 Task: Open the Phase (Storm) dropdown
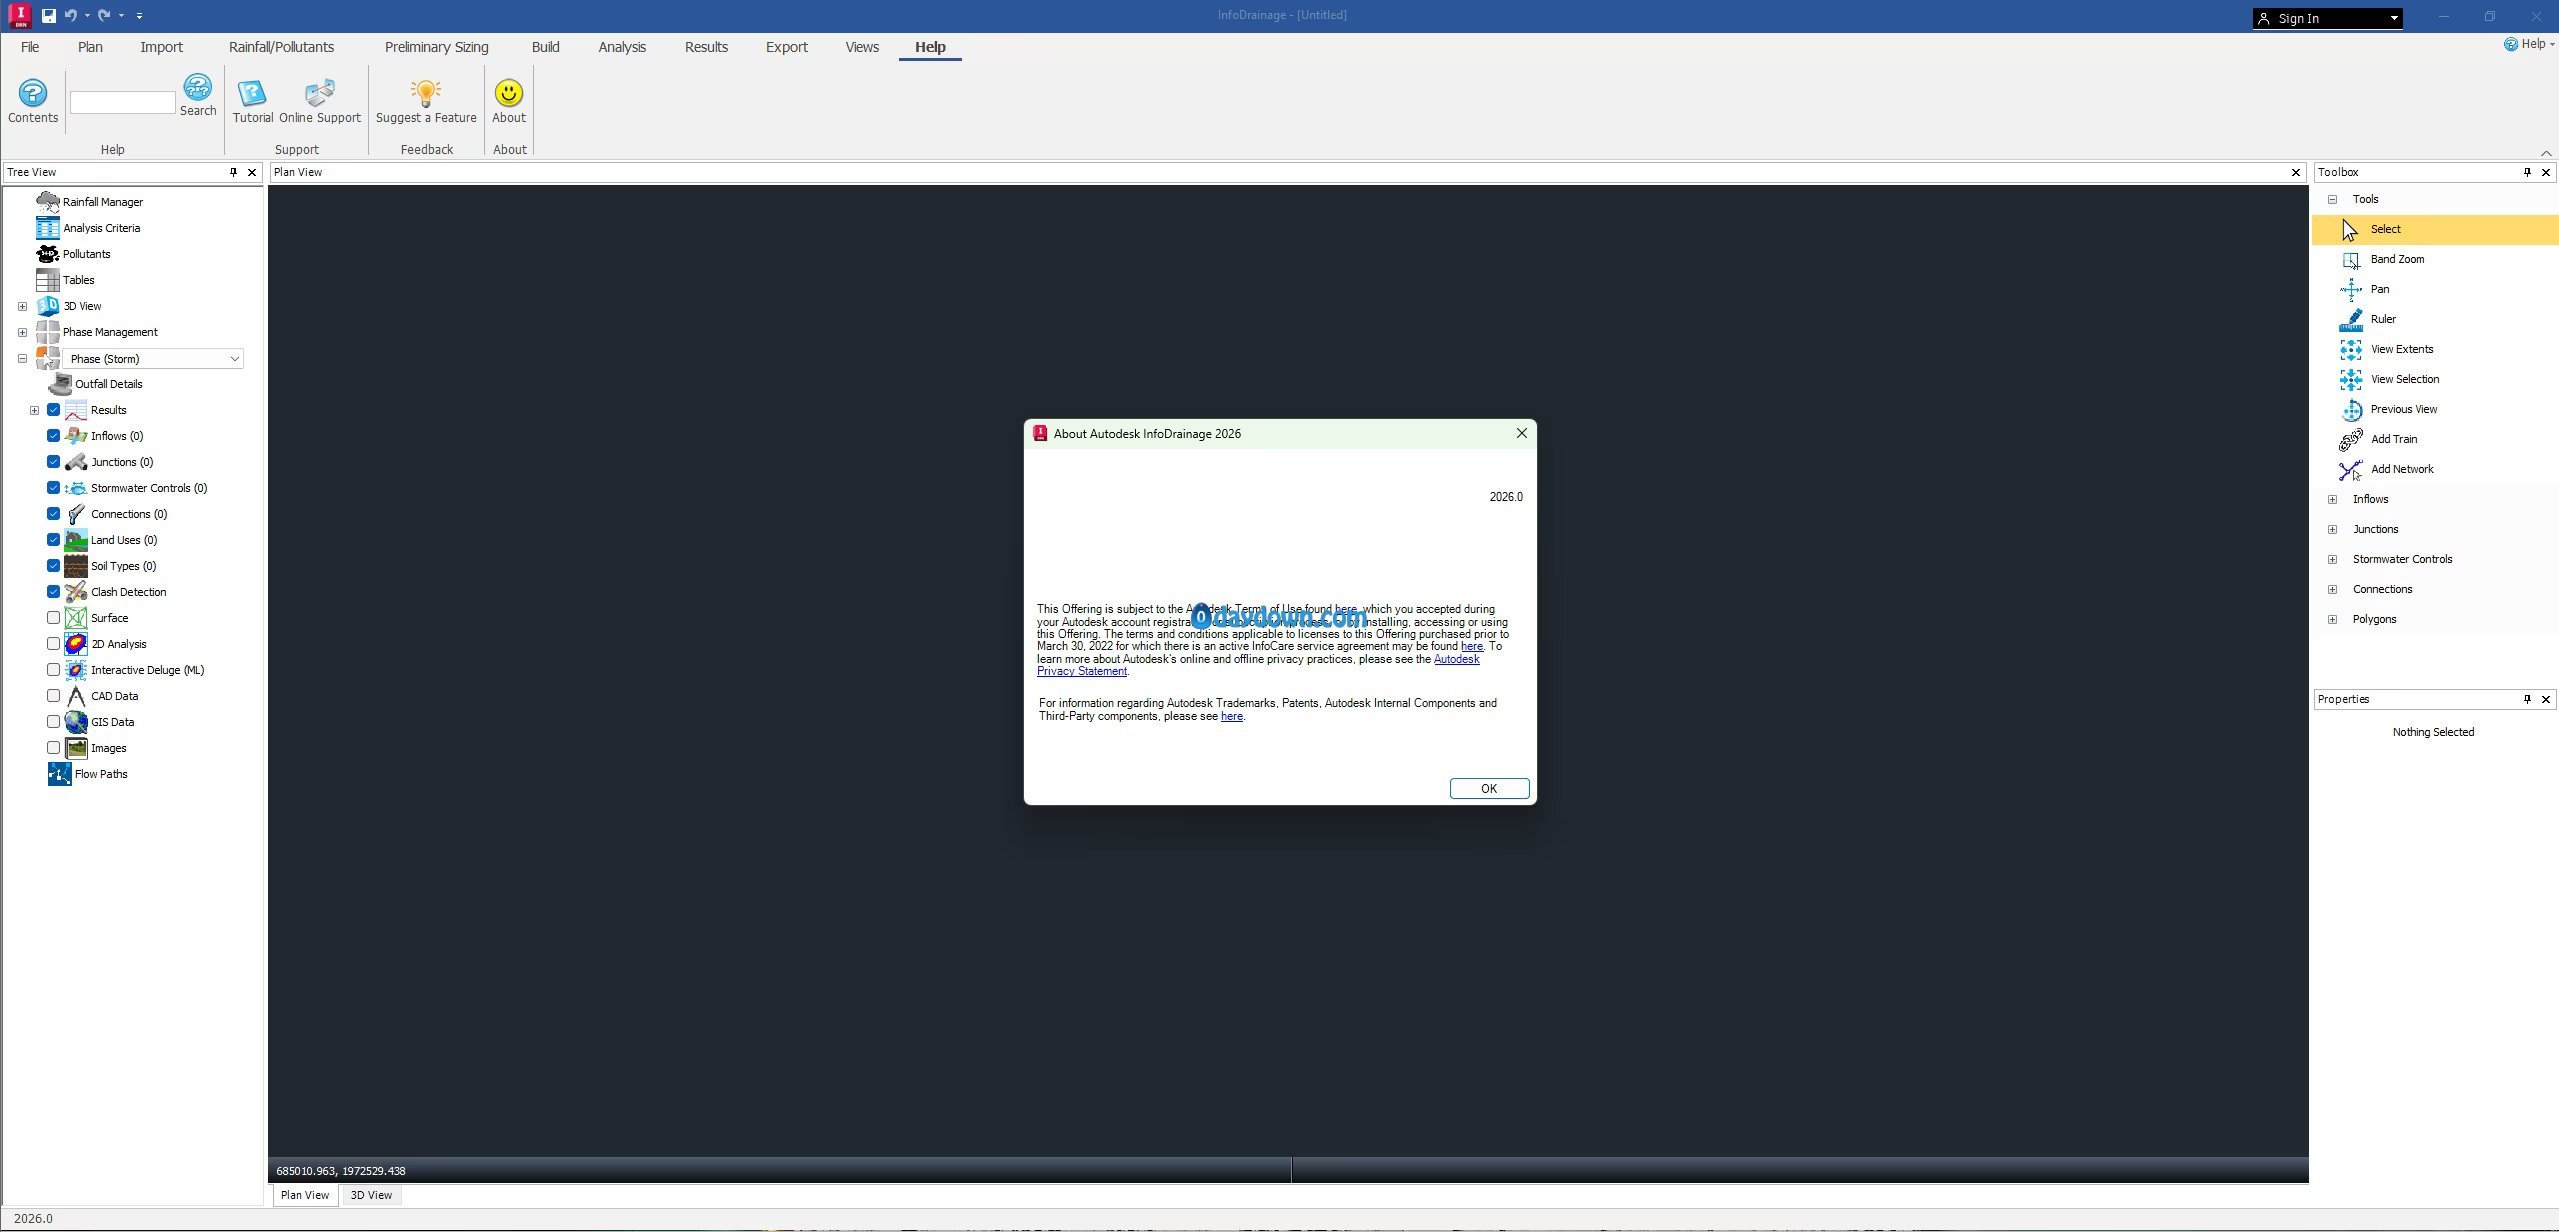point(234,359)
